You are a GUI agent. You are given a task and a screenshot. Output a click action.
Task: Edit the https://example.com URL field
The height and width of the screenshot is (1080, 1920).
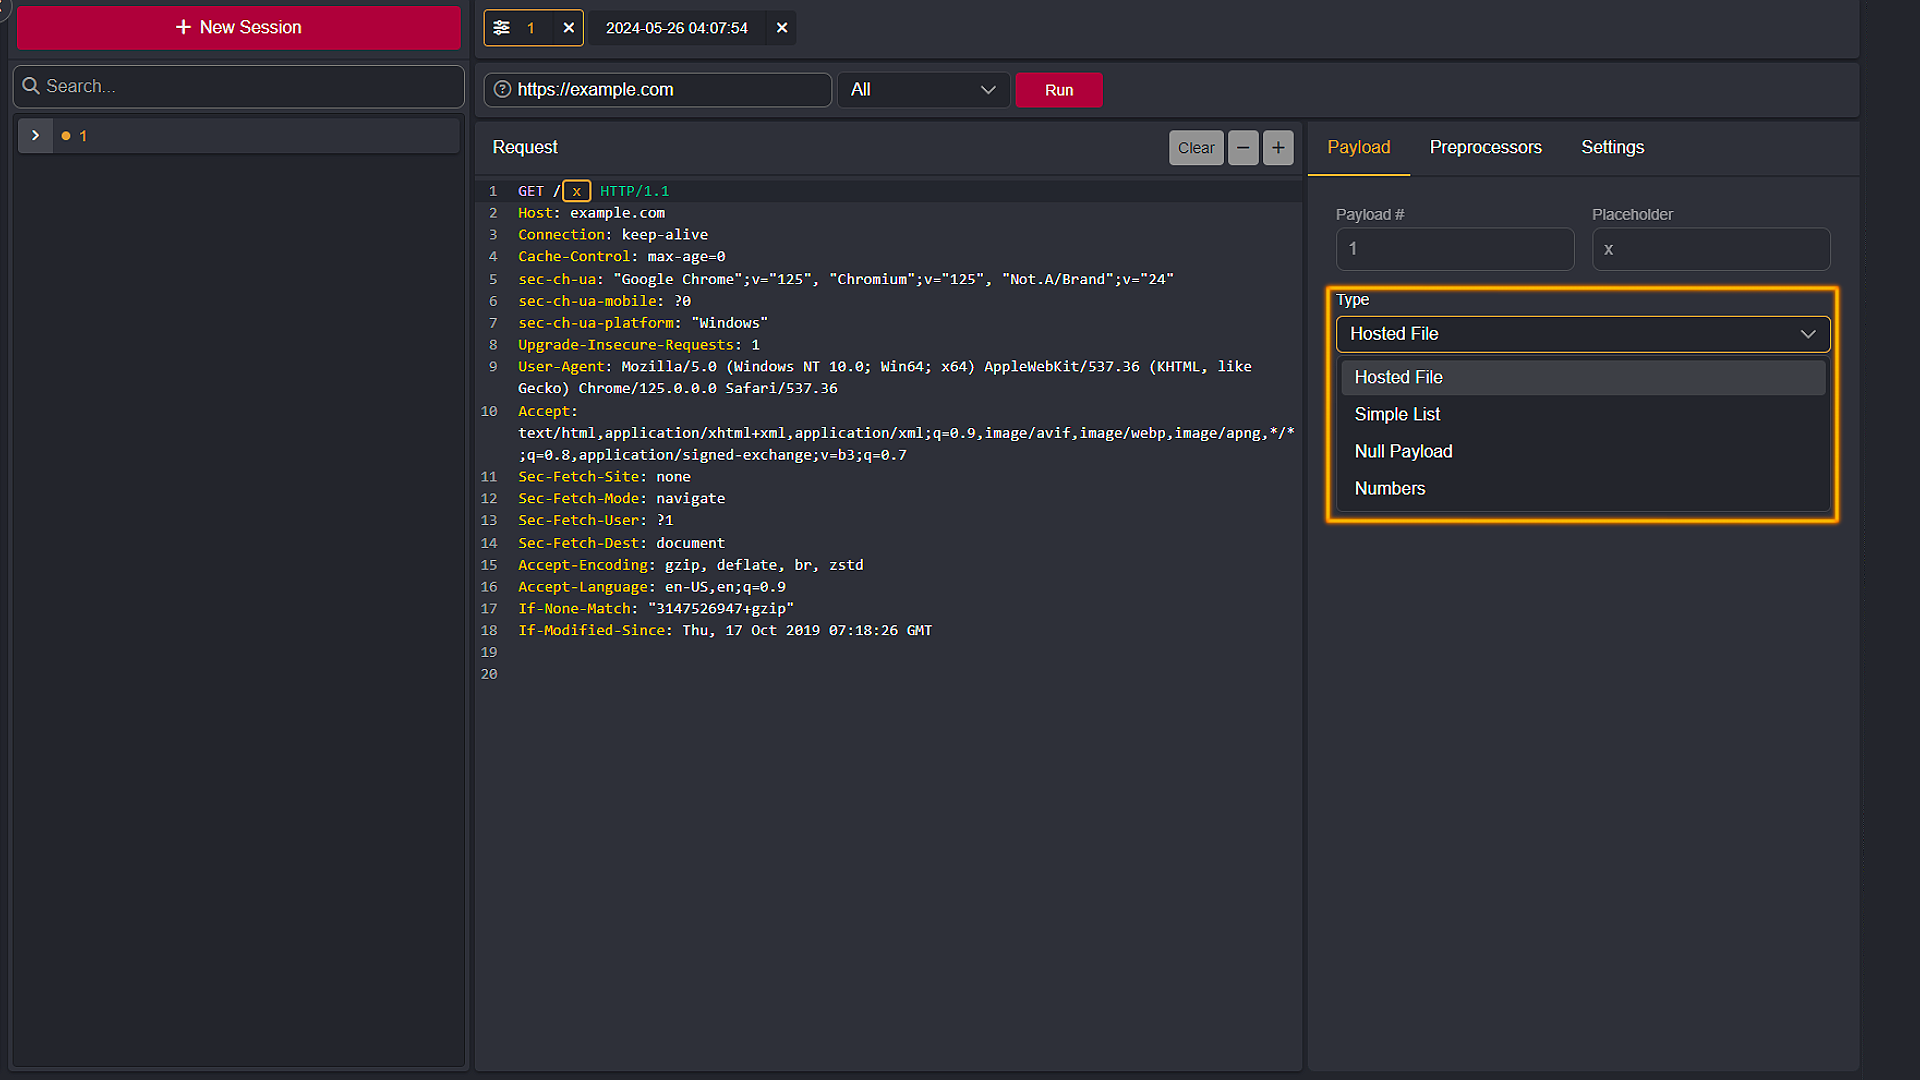point(658,89)
